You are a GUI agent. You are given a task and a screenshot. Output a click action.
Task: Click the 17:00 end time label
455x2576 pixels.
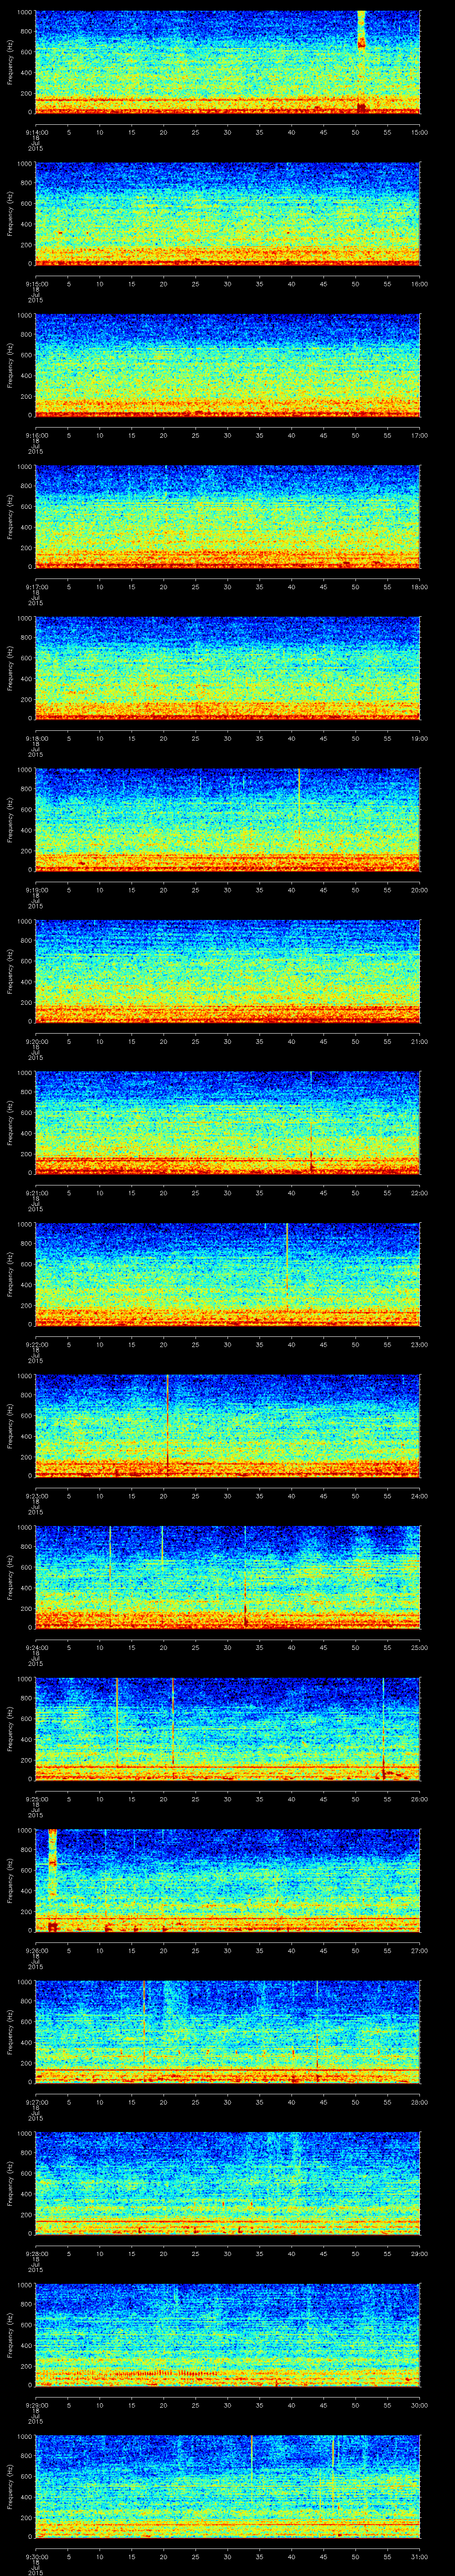click(420, 434)
